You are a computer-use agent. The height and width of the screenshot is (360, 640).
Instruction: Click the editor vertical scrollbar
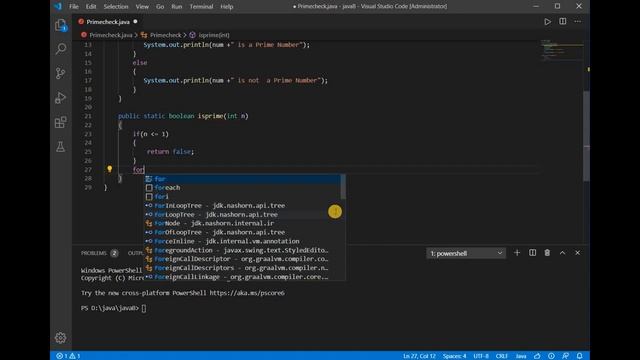pos(587,136)
